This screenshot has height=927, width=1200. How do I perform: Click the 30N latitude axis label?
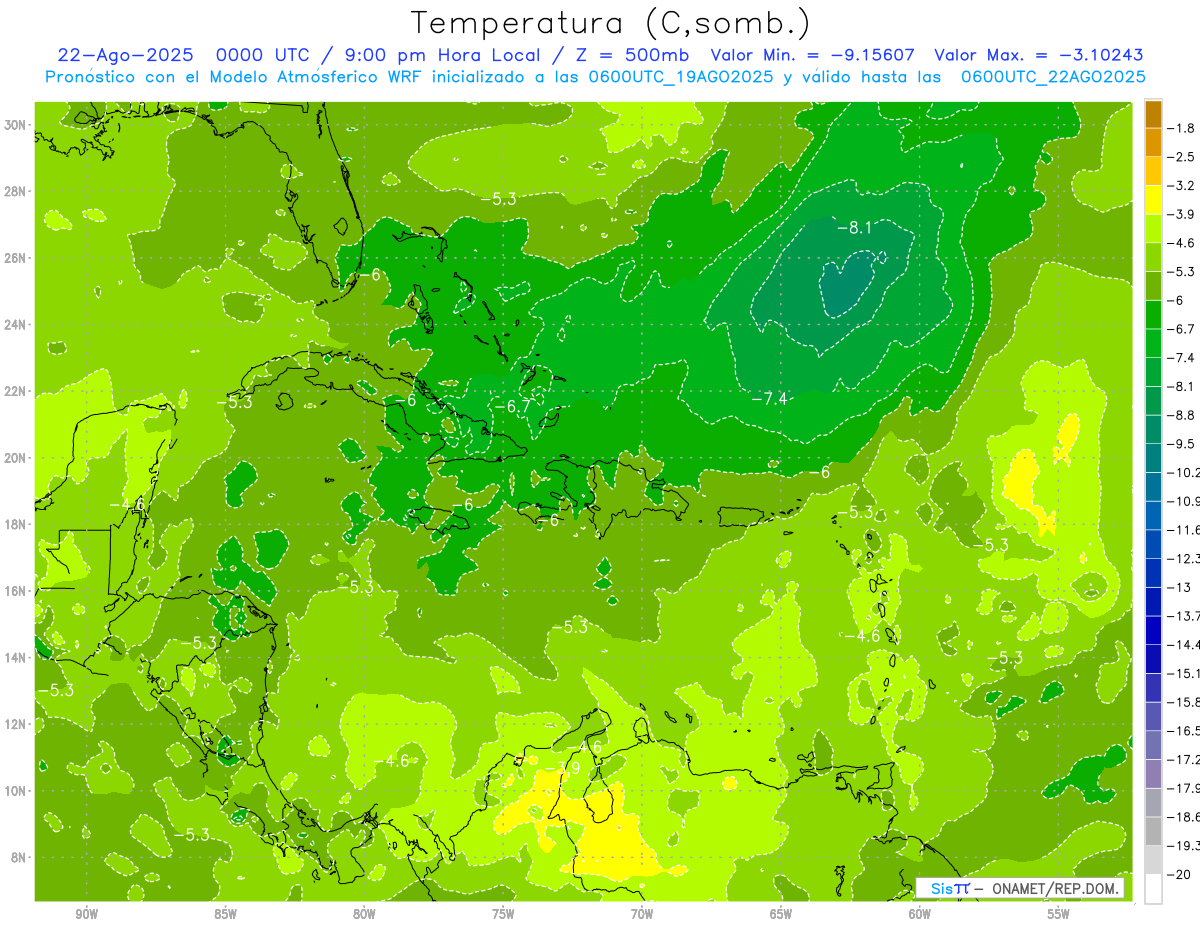pyautogui.click(x=15, y=125)
